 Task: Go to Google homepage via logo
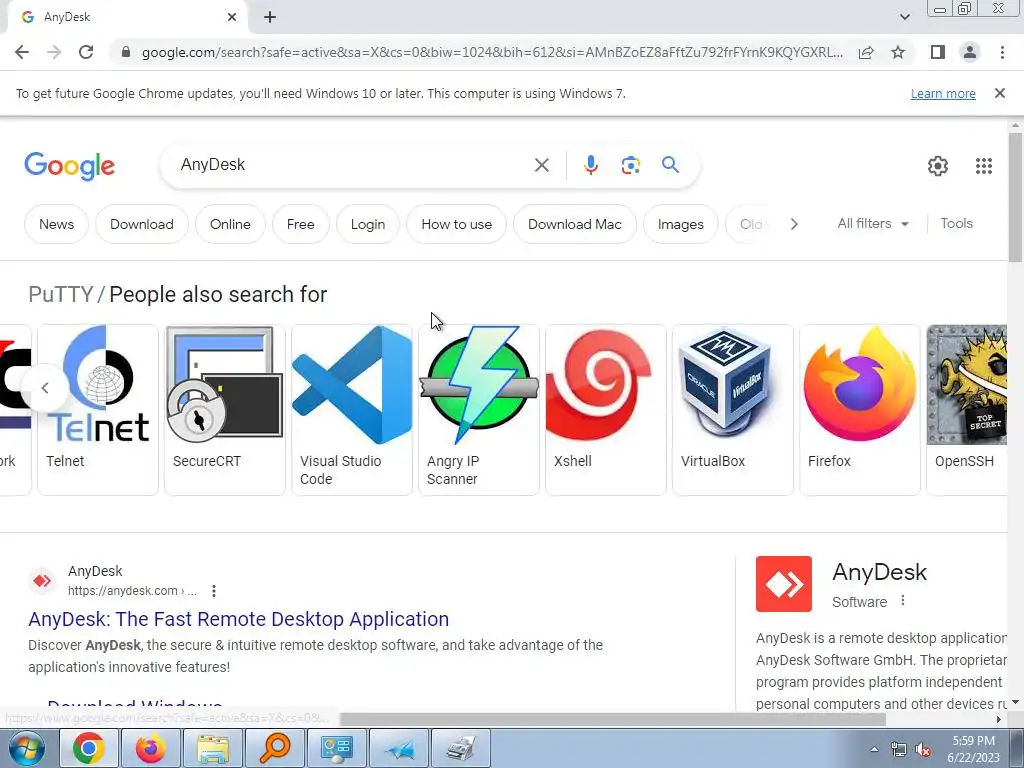point(69,166)
